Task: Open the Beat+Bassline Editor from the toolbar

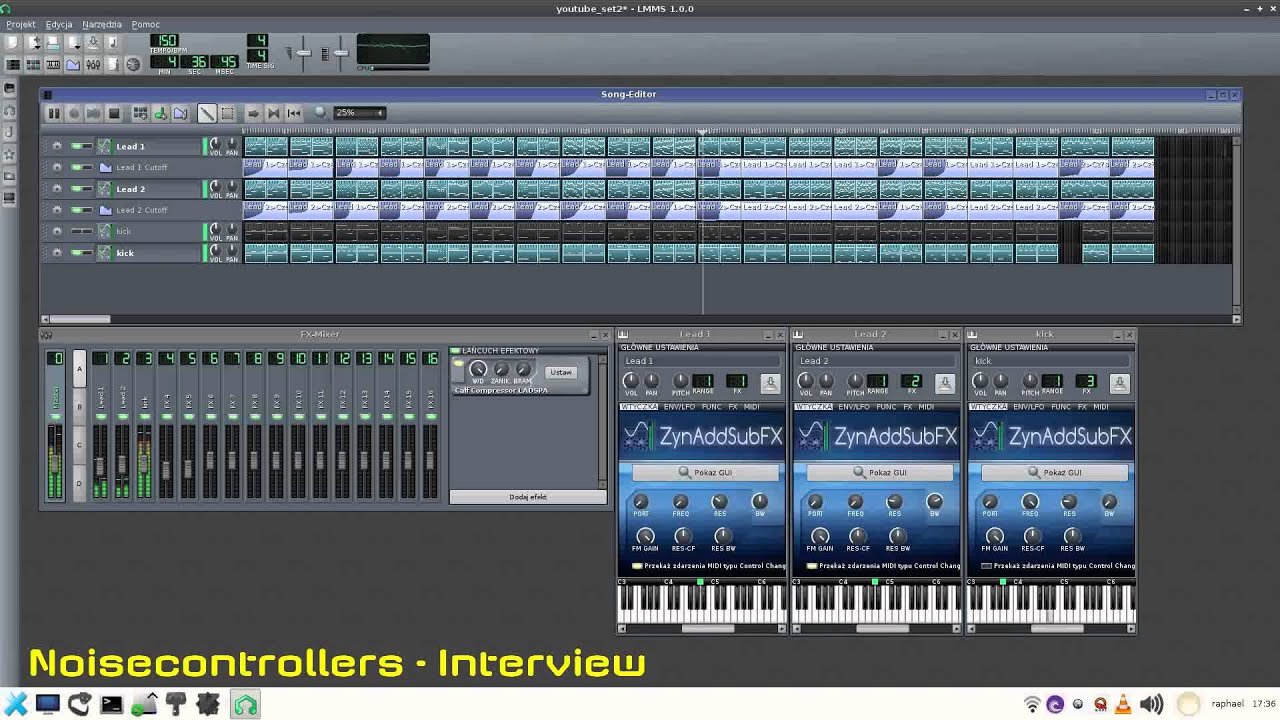Action: 33,65
